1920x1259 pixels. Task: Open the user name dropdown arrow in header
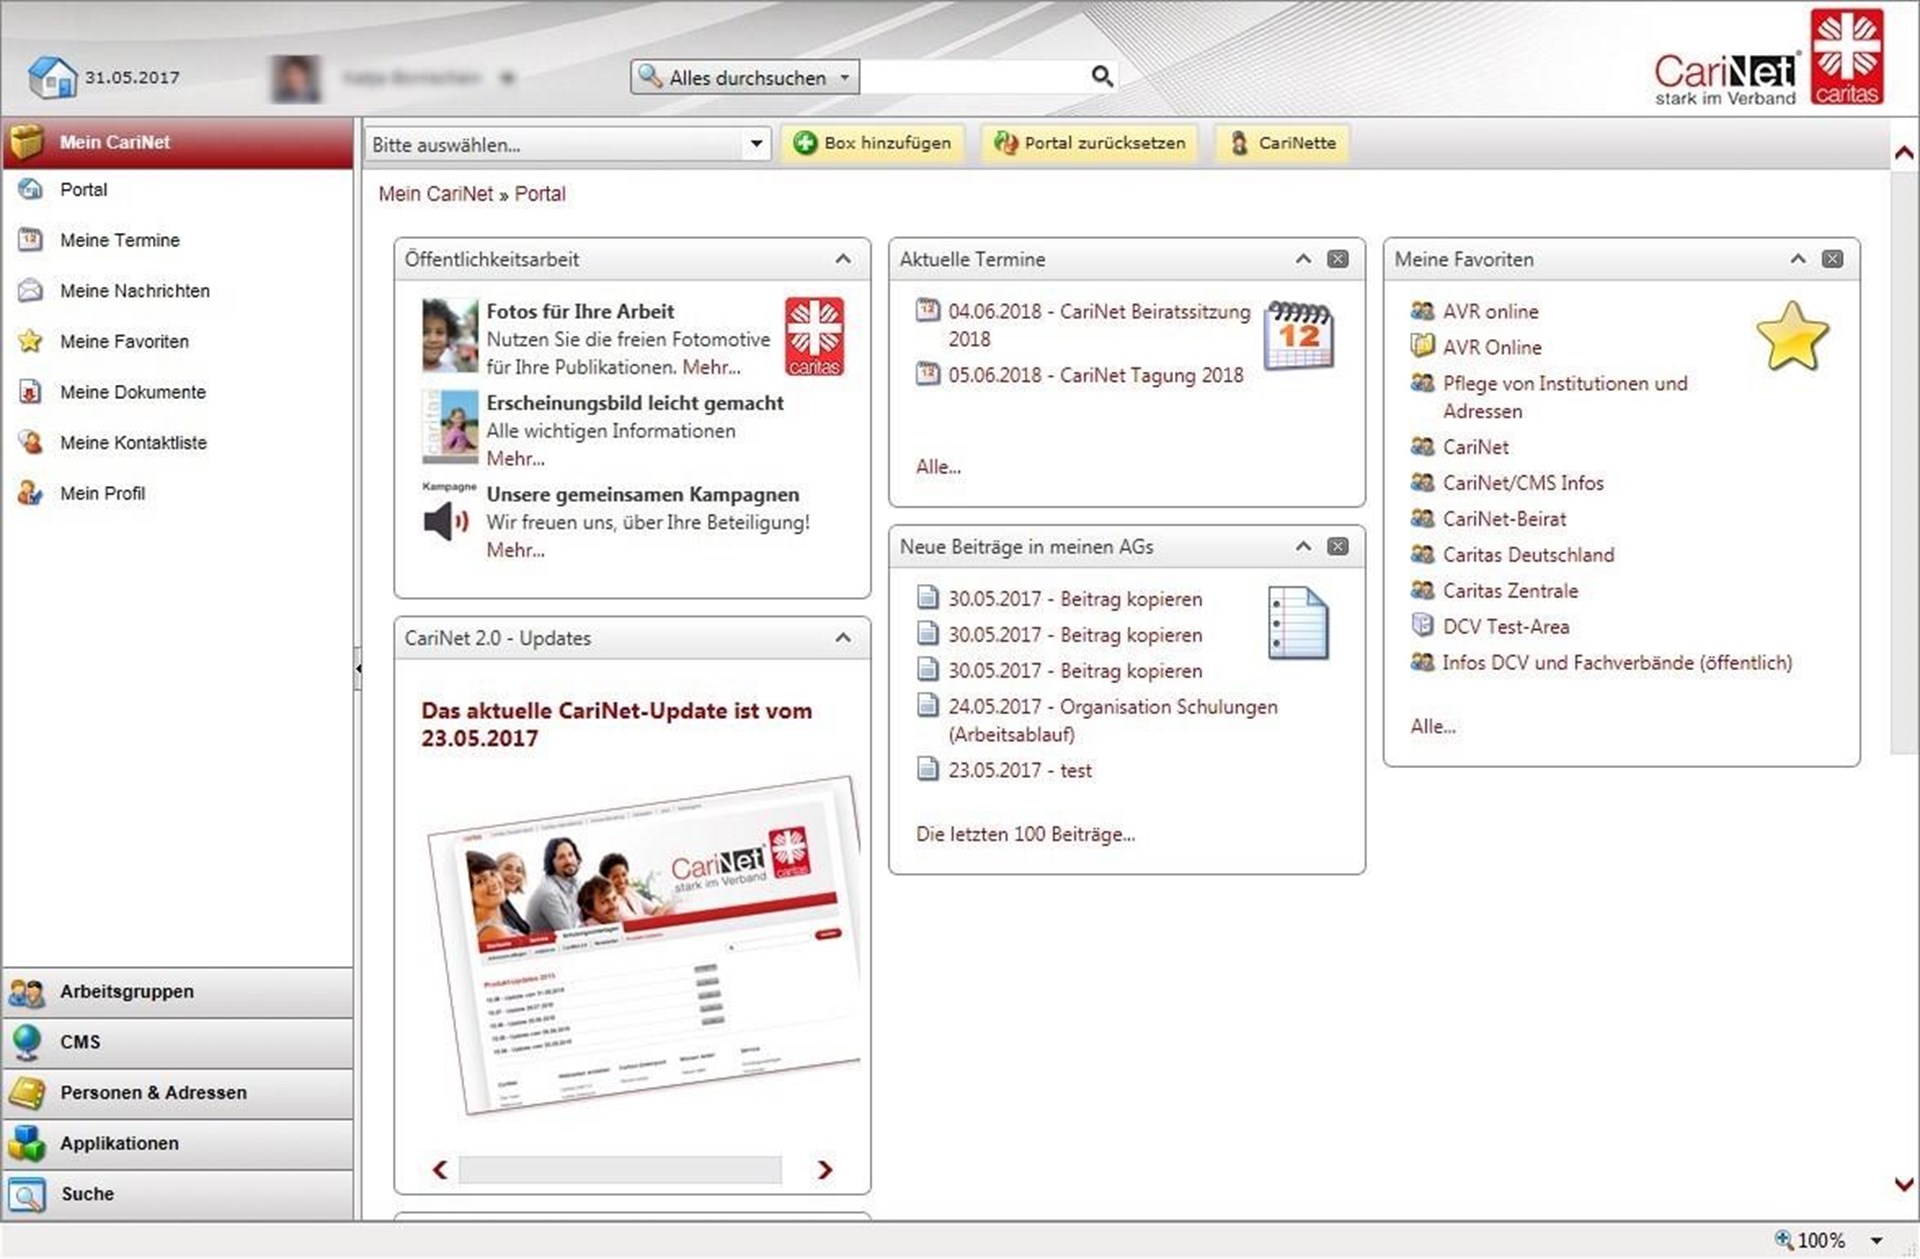click(x=508, y=77)
